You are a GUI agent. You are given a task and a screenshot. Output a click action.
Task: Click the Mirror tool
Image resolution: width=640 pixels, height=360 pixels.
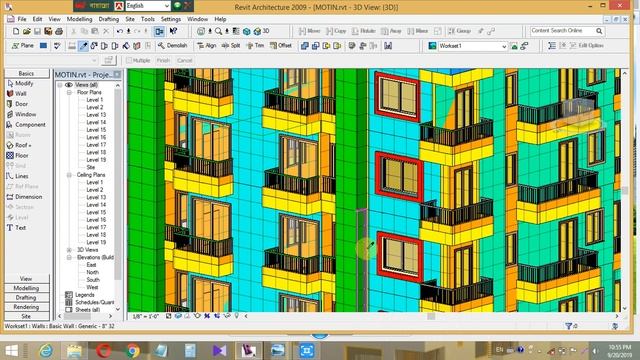click(x=418, y=31)
